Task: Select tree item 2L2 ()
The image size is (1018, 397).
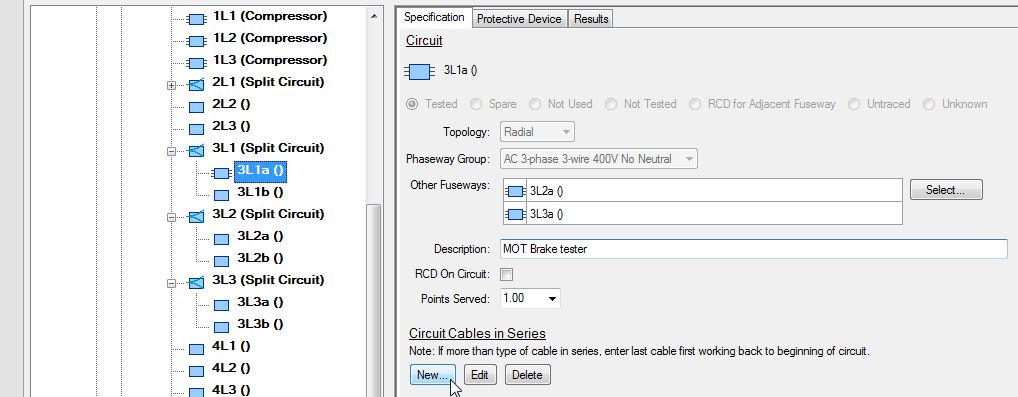Action: [231, 104]
